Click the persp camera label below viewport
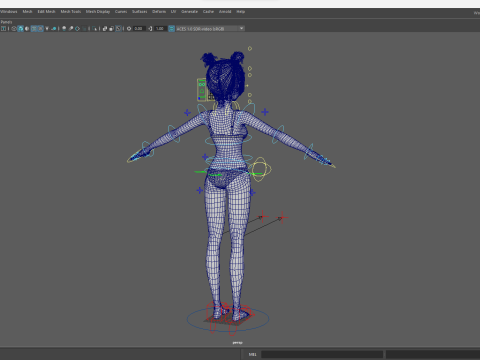 point(237,343)
